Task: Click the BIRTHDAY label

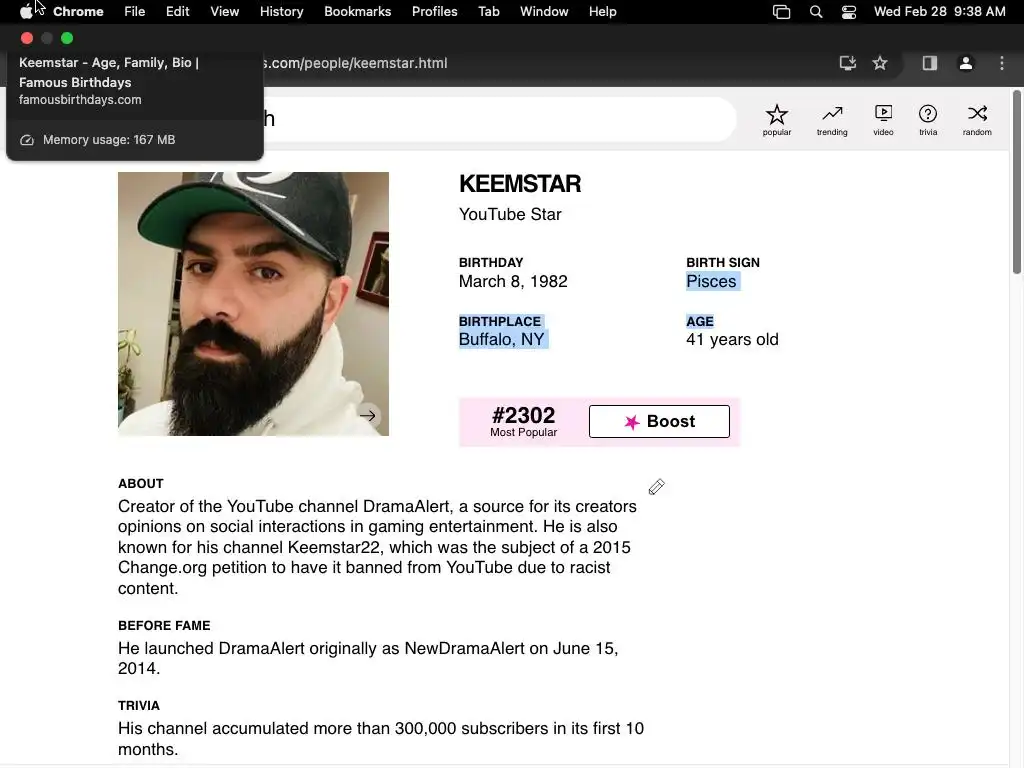Action: 490,263
